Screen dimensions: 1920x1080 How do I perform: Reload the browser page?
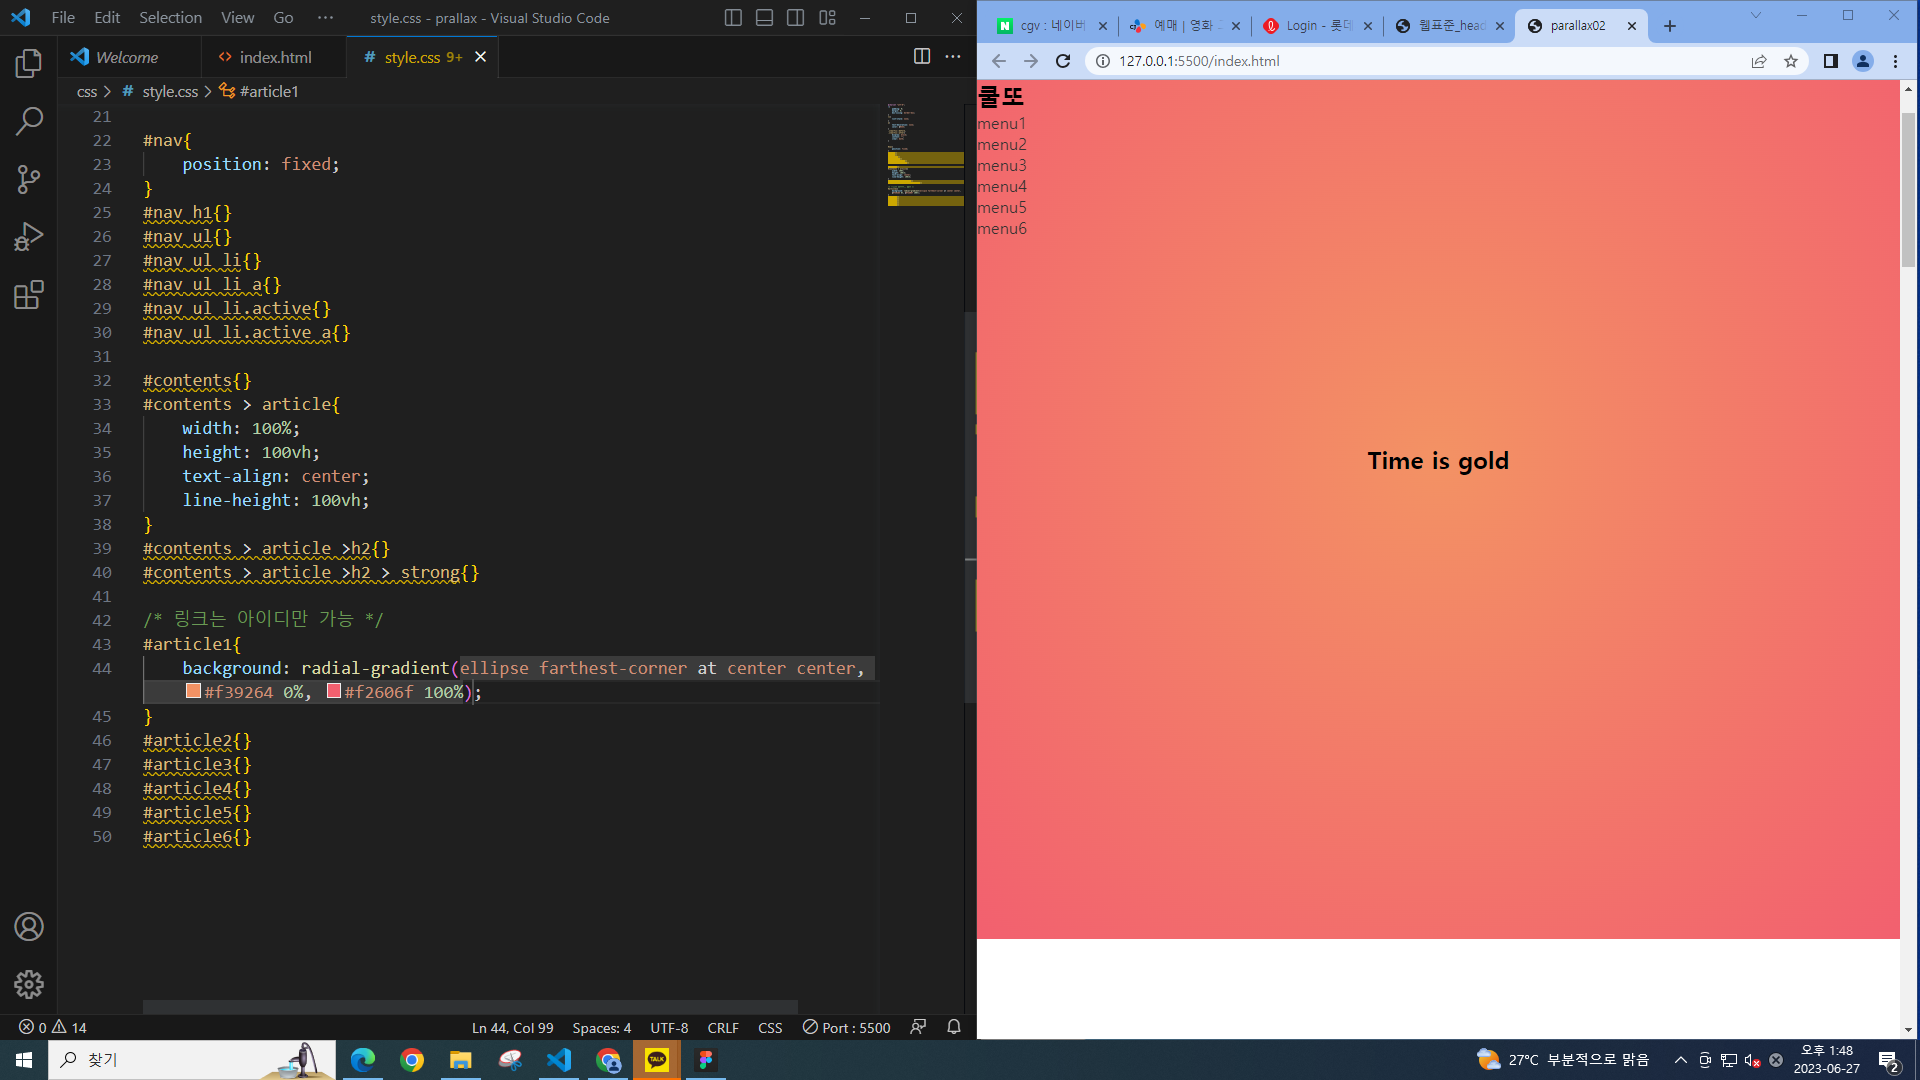pos(1063,61)
